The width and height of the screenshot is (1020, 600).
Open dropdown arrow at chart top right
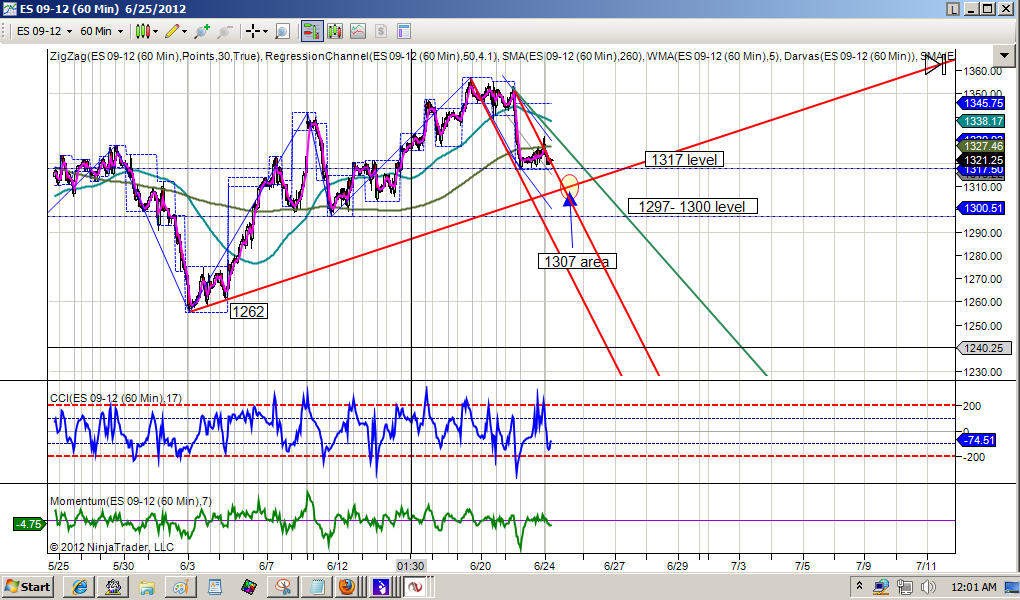(1004, 56)
